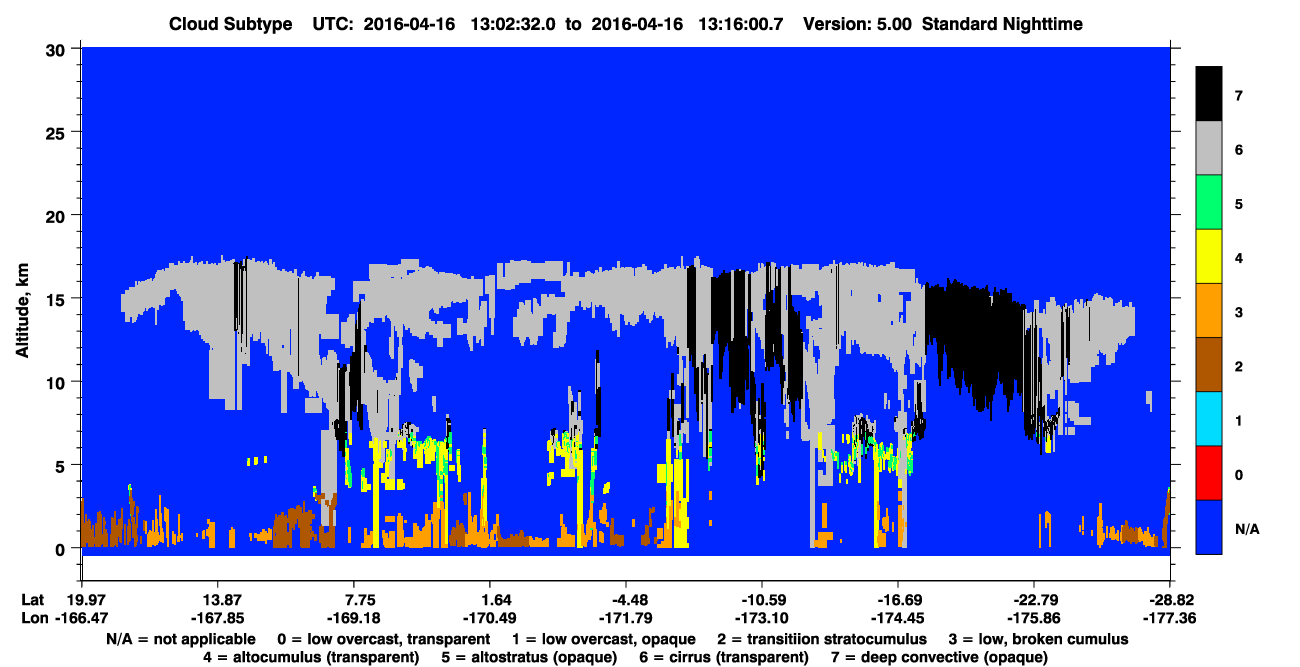This screenshot has height=667, width=1300.
Task: Click the y-axis tick label 30
Action: coord(58,48)
